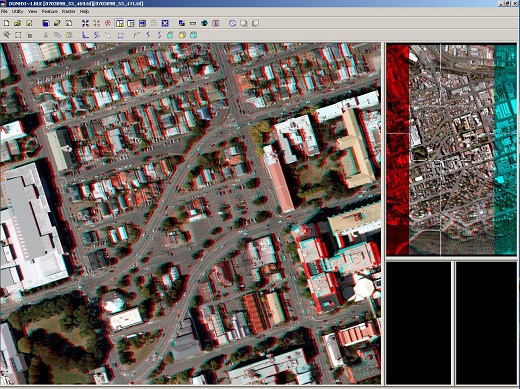The height and width of the screenshot is (389, 520).
Task: Open the Utility menu
Action: tap(17, 11)
